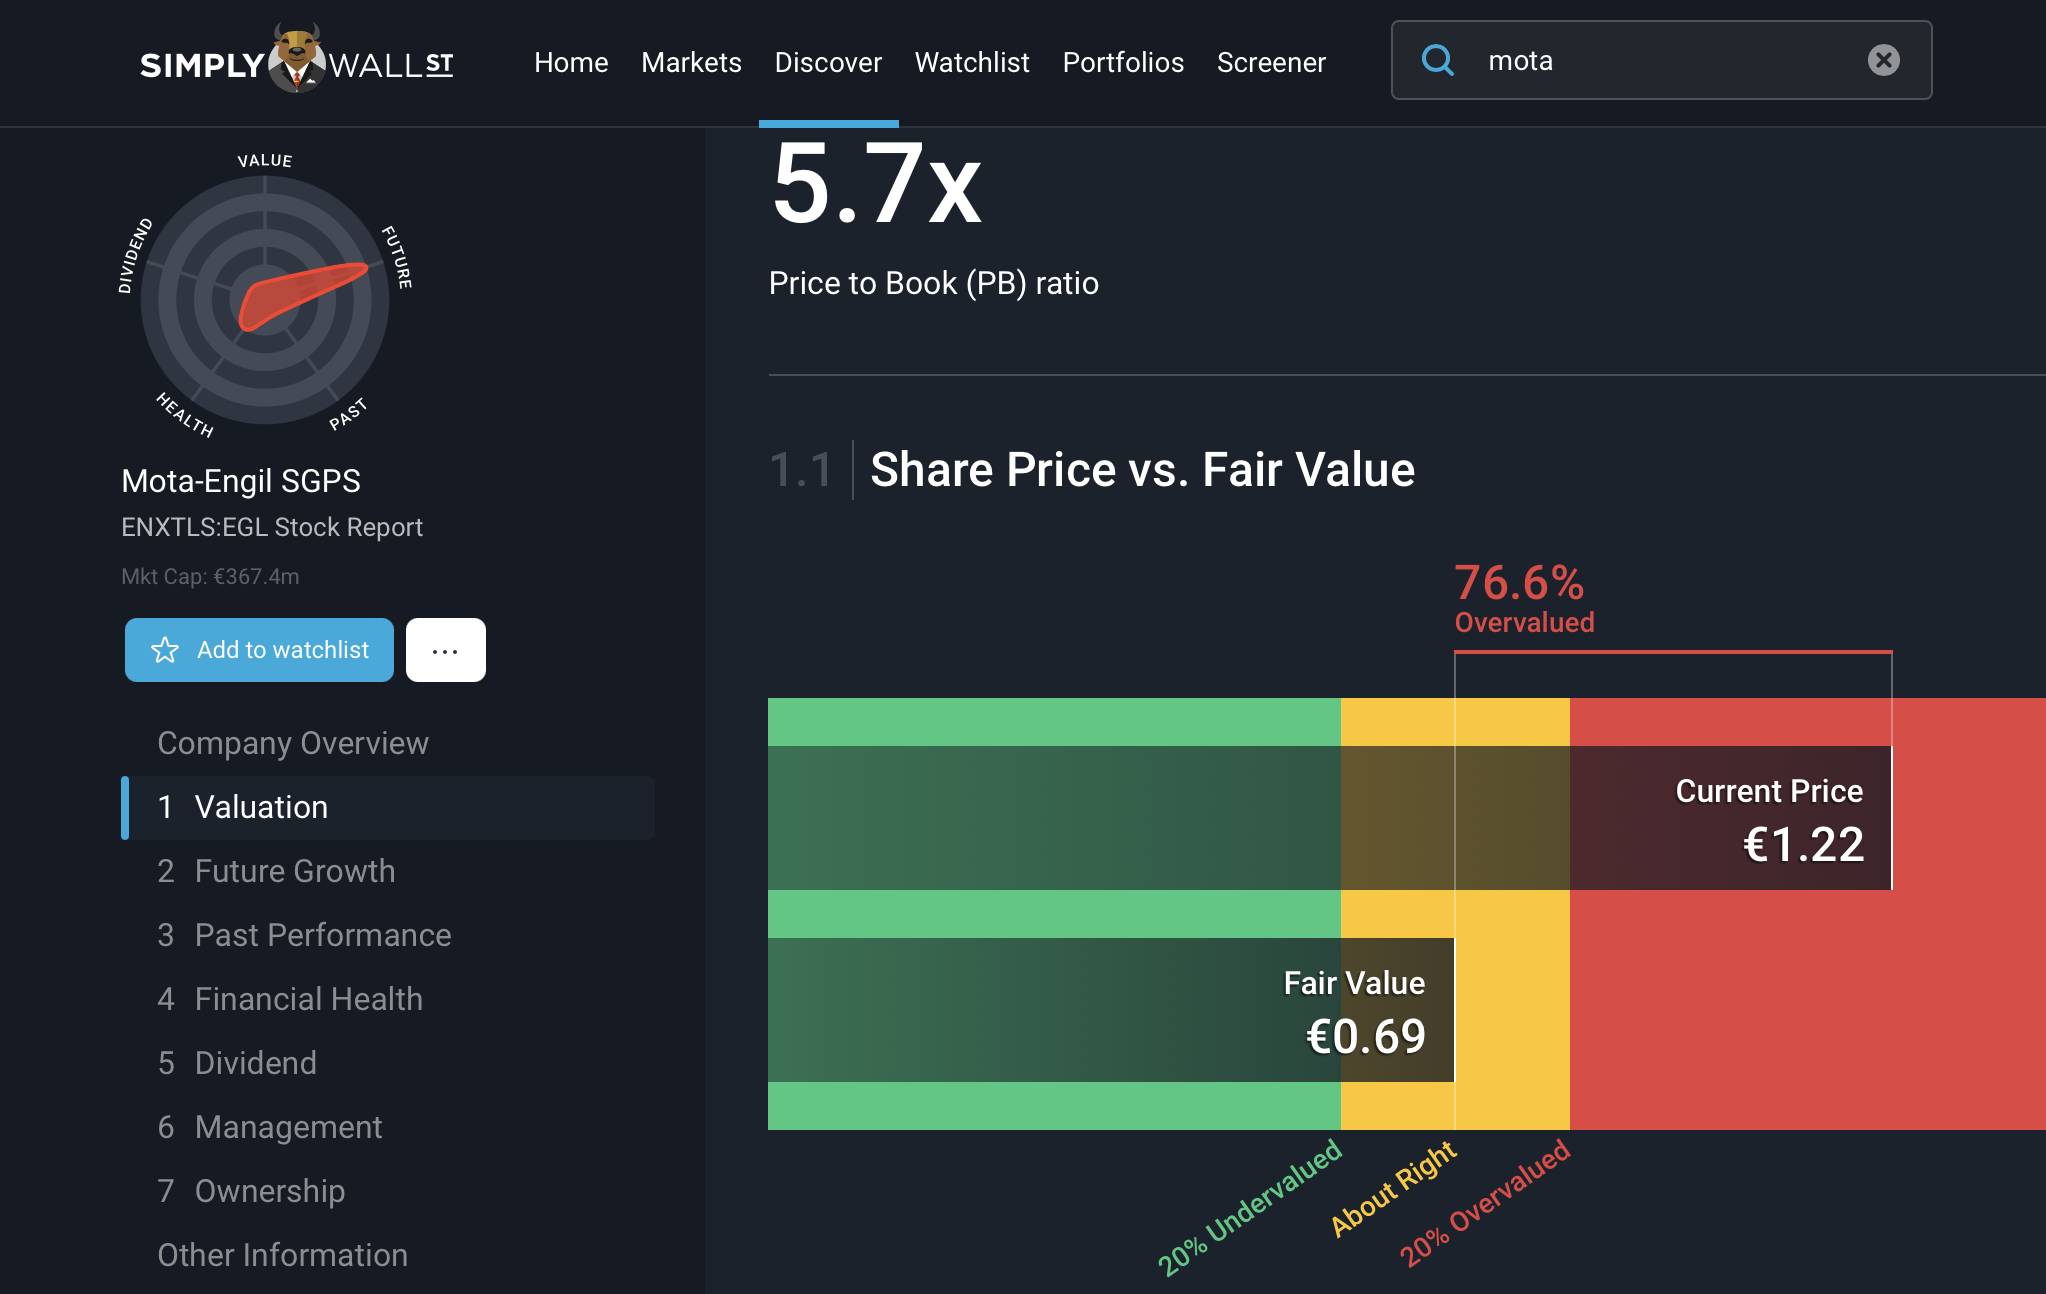Click the magnifying glass search icon
Screen dimensions: 2046x1294
[x=1437, y=61]
